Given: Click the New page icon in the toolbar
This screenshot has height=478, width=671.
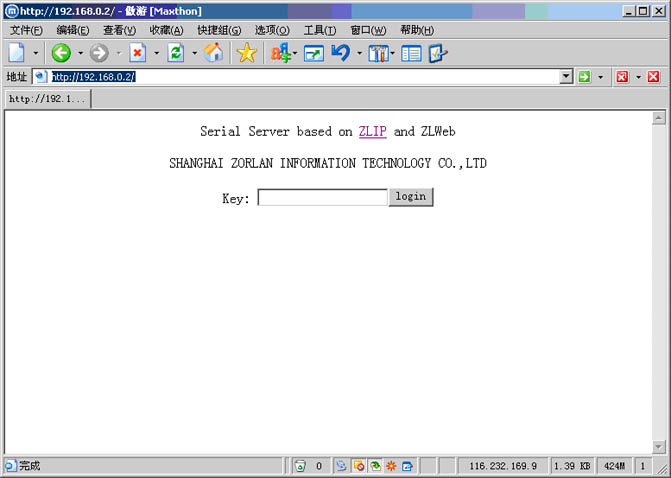Looking at the screenshot, I should coord(17,53).
